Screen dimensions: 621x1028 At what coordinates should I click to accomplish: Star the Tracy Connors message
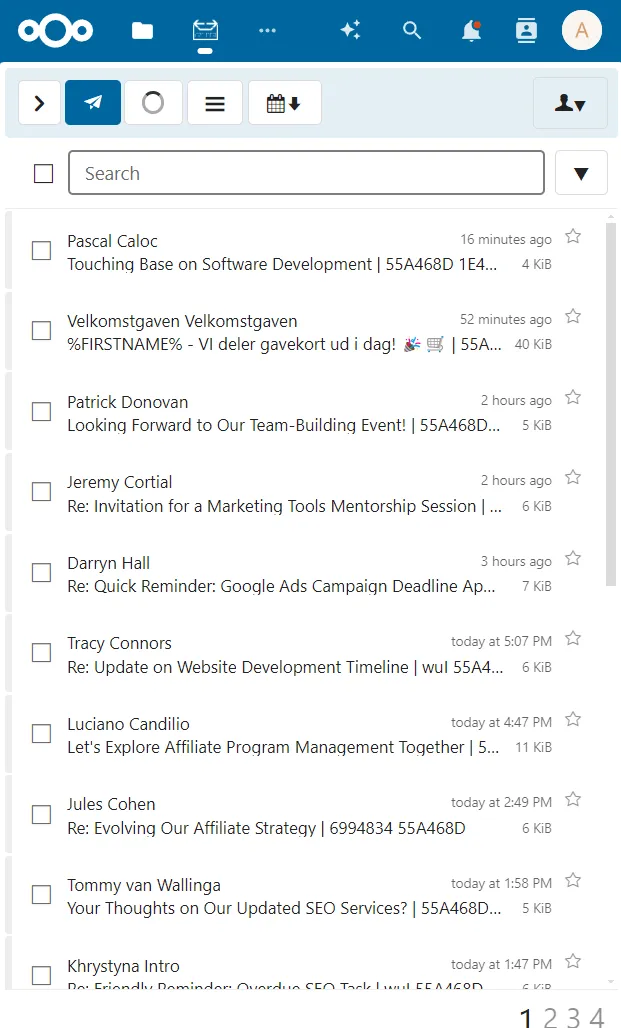[573, 638]
